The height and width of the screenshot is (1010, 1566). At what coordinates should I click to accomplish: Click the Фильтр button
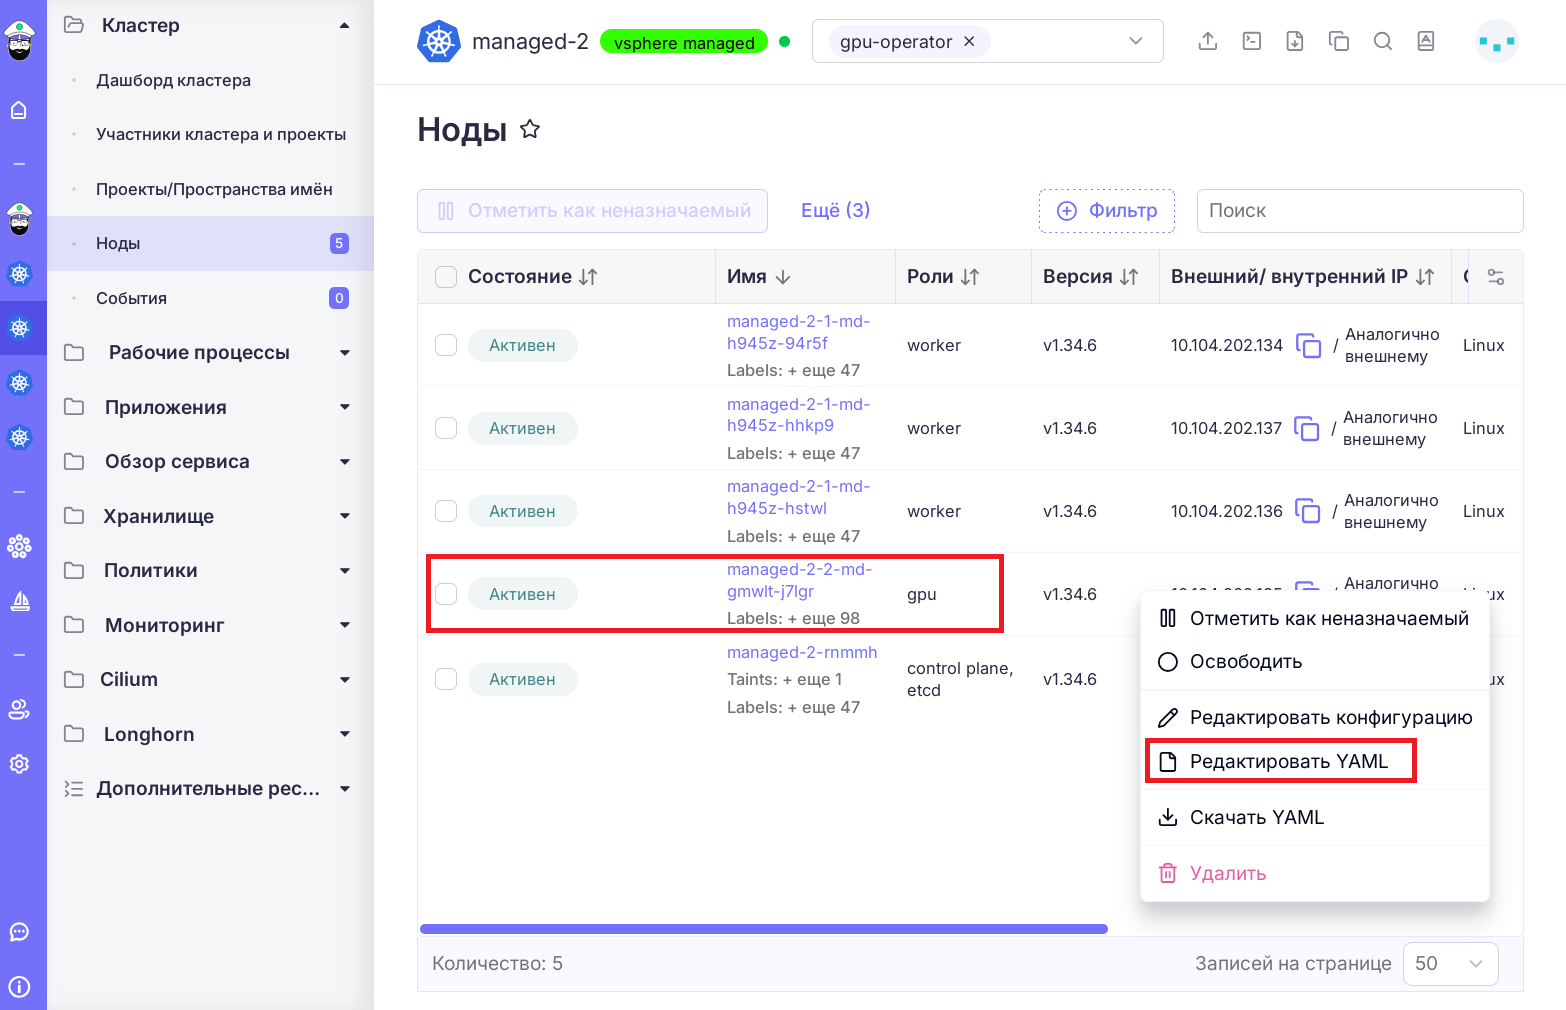[x=1107, y=211]
